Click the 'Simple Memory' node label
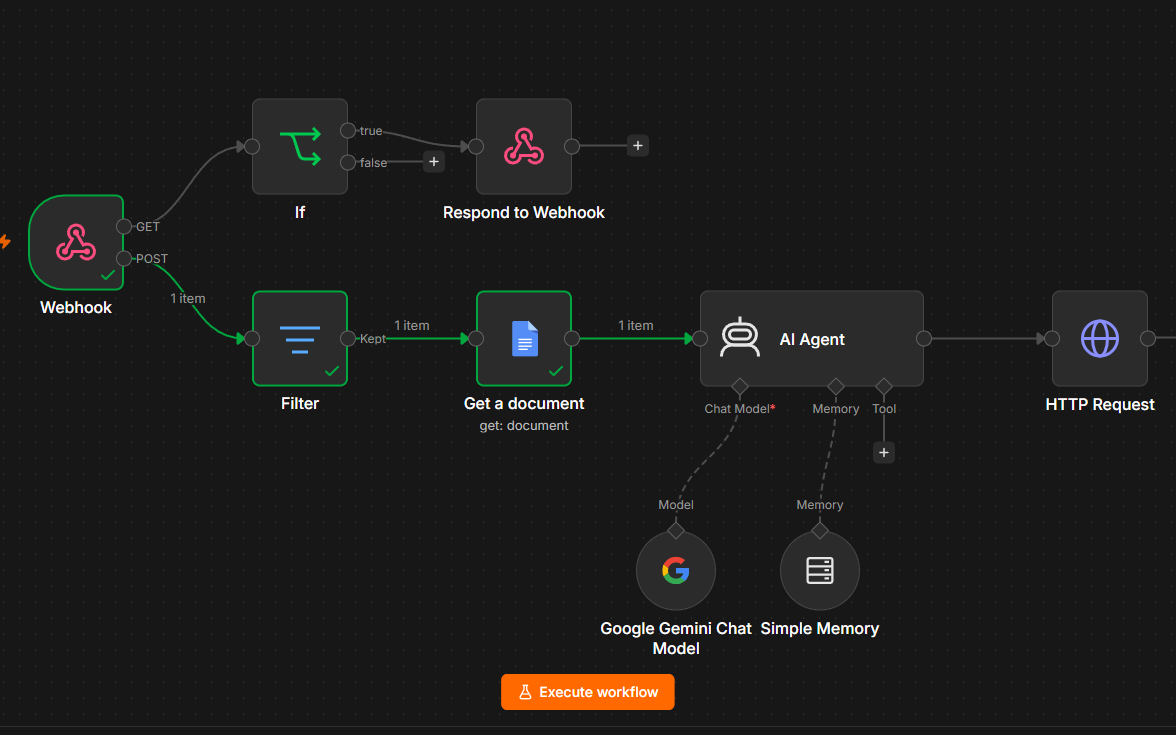The width and height of the screenshot is (1176, 735). (x=820, y=628)
